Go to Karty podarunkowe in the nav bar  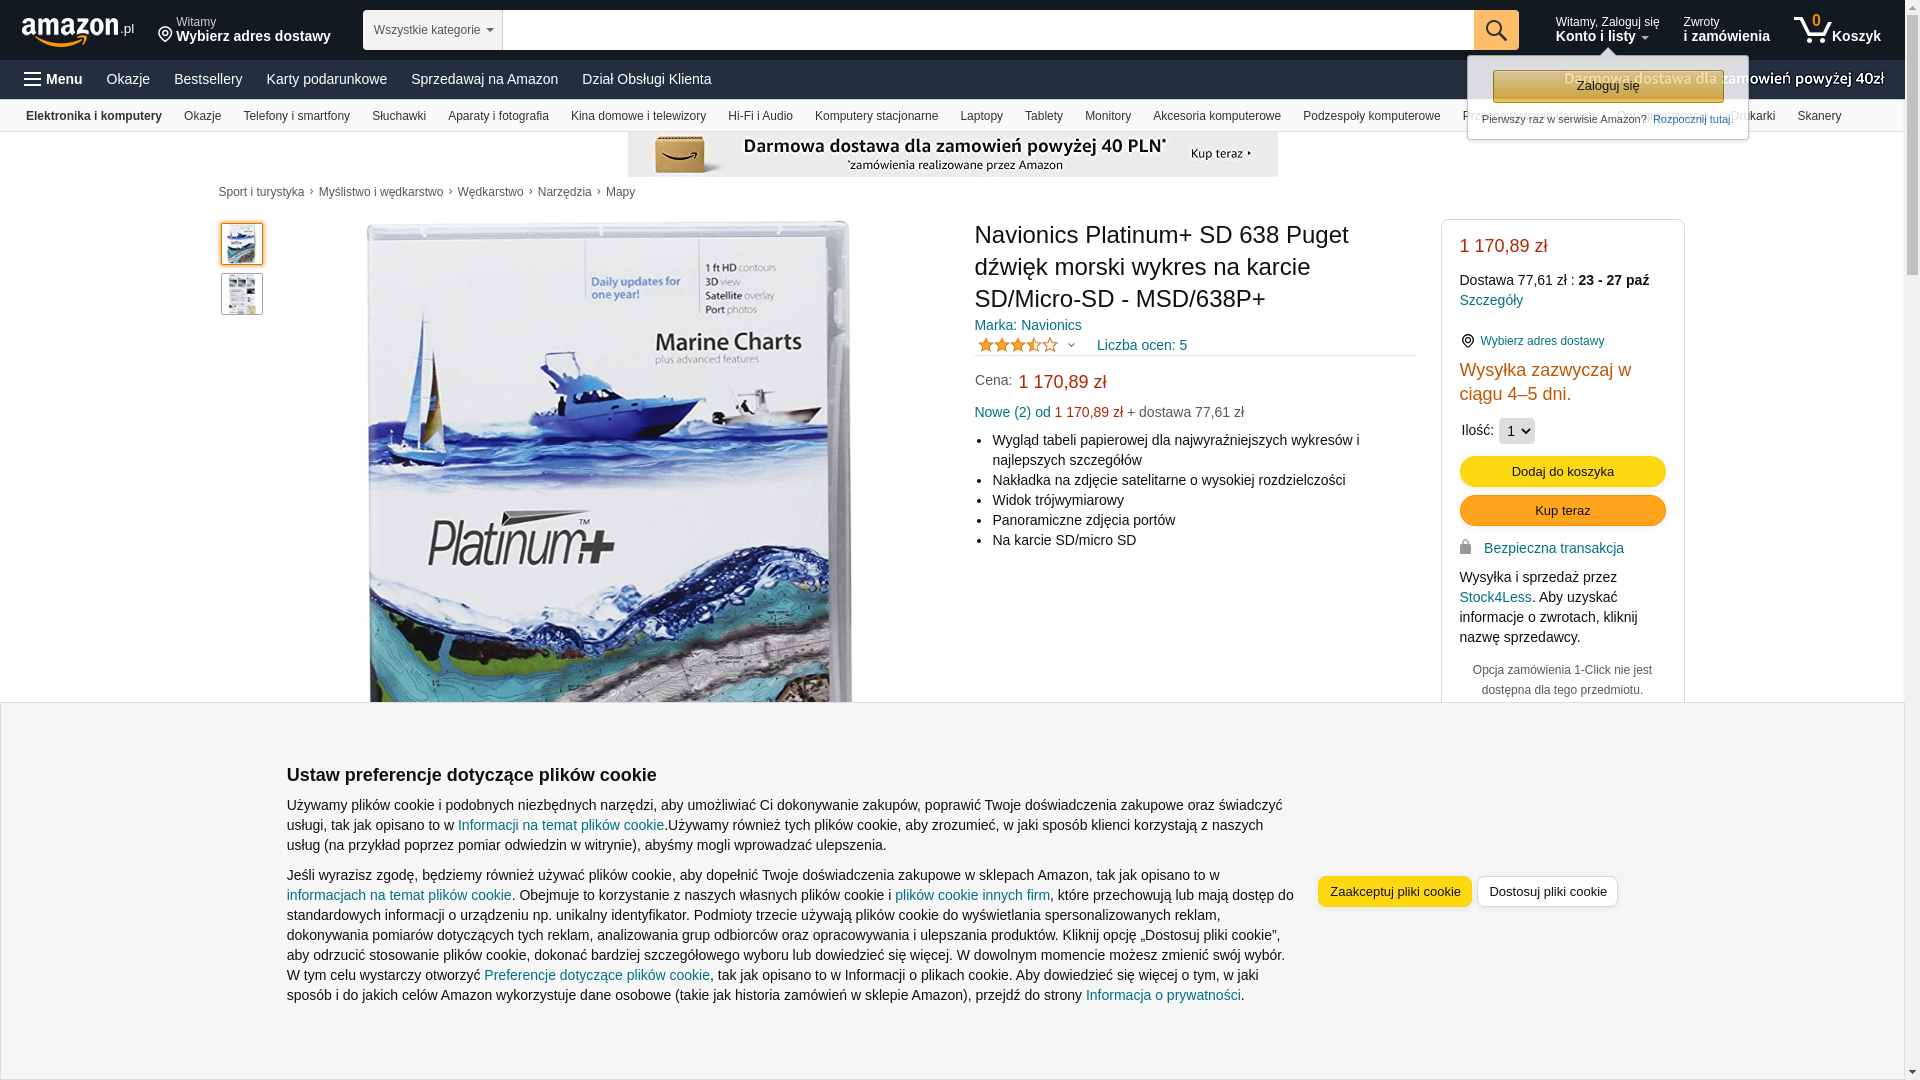point(326,79)
